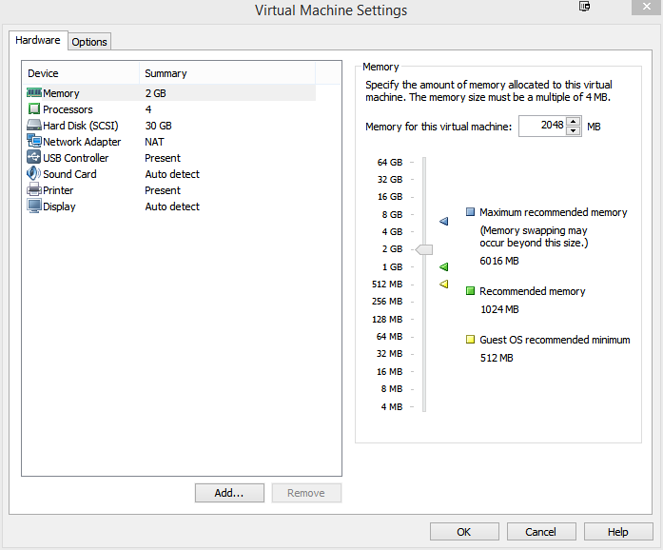Click the Display monitor icon
The width and height of the screenshot is (663, 550).
pyautogui.click(x=34, y=206)
